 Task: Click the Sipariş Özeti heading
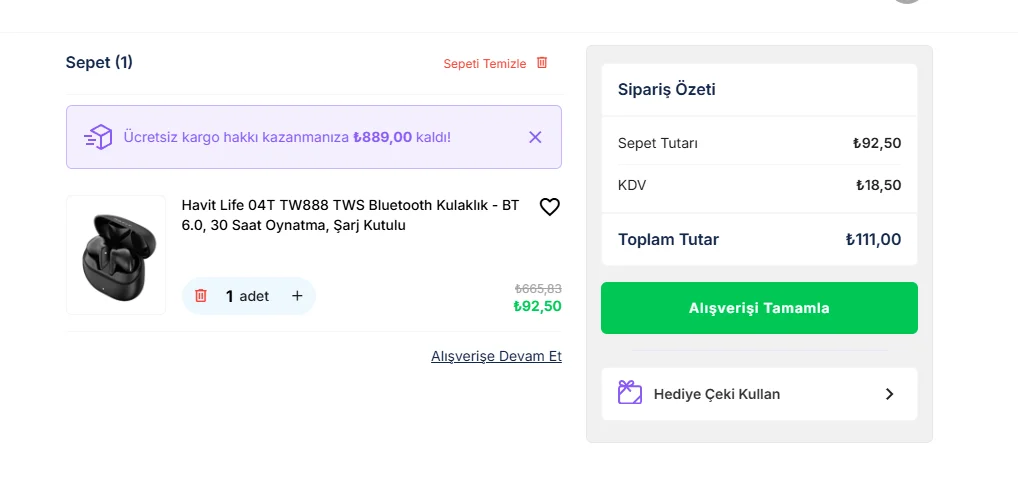(666, 90)
